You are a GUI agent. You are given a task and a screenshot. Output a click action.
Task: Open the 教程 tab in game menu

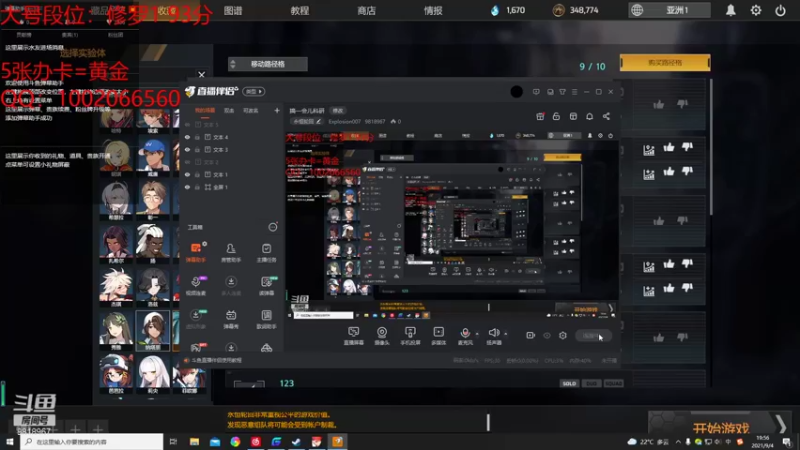300,10
